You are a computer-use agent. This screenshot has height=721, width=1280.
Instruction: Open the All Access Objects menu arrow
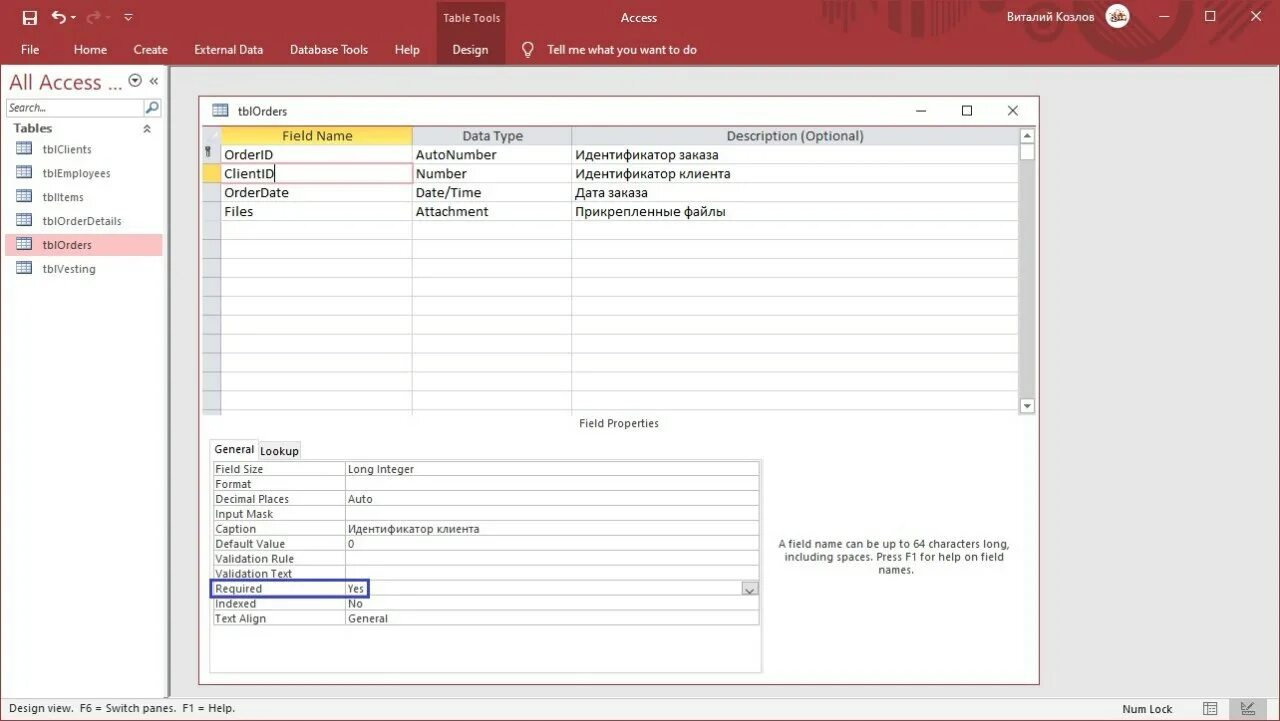[x=134, y=80]
